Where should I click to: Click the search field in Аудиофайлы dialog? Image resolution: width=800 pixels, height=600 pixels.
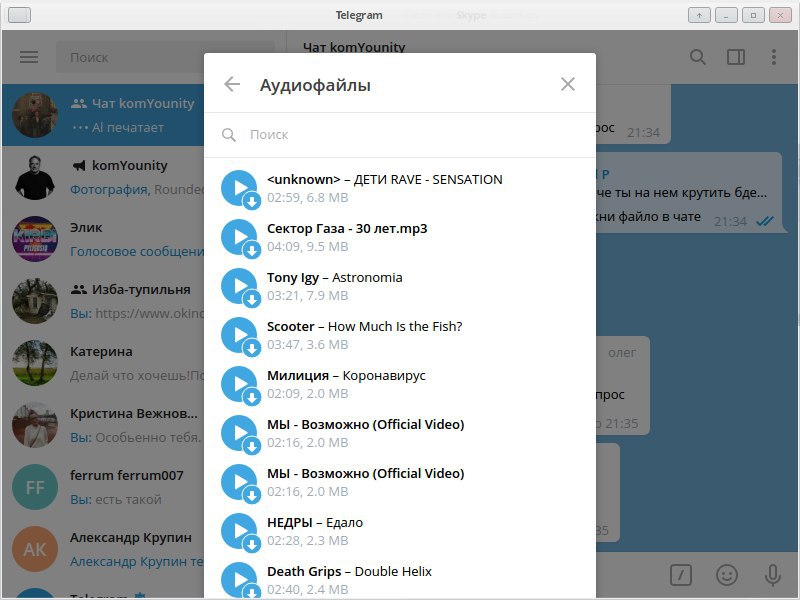[399, 135]
